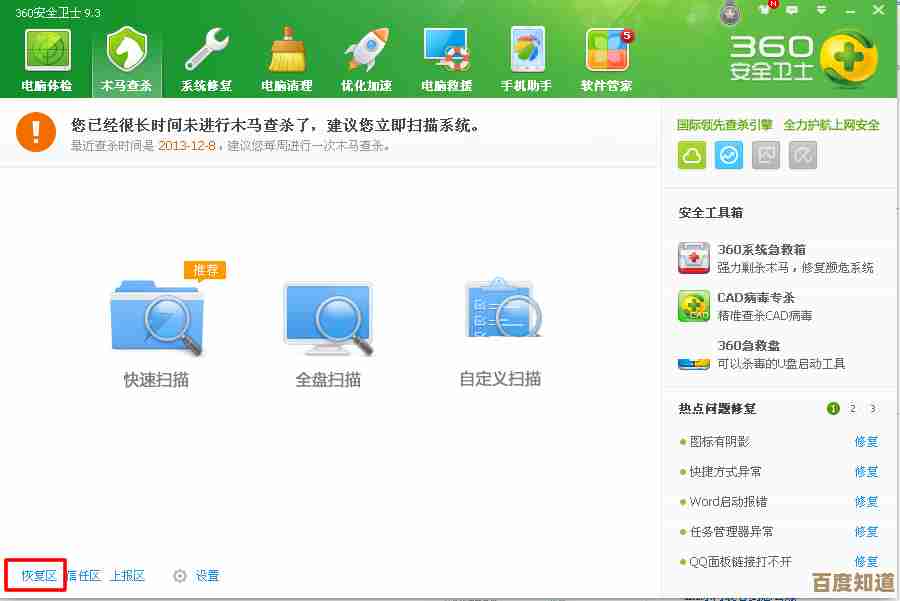The height and width of the screenshot is (601, 900).
Task: Start a 快速扫描 quick scan
Action: point(156,320)
